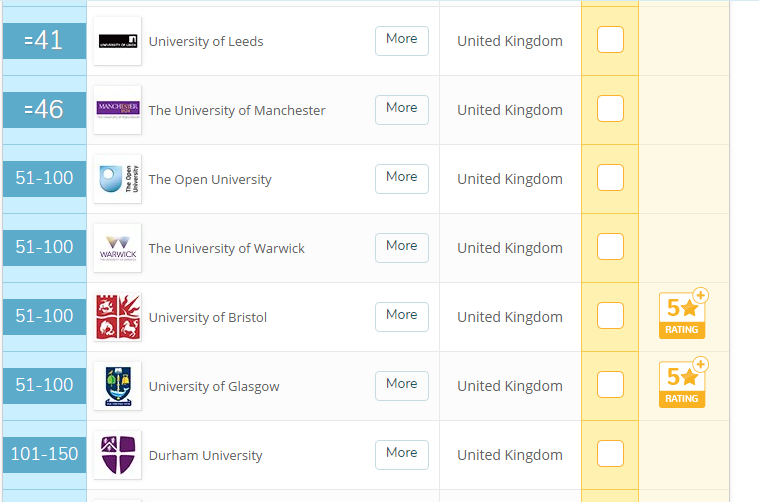Click Bristol's 5-star rating badge
Viewport: 759px width, 502px height.
(x=682, y=316)
